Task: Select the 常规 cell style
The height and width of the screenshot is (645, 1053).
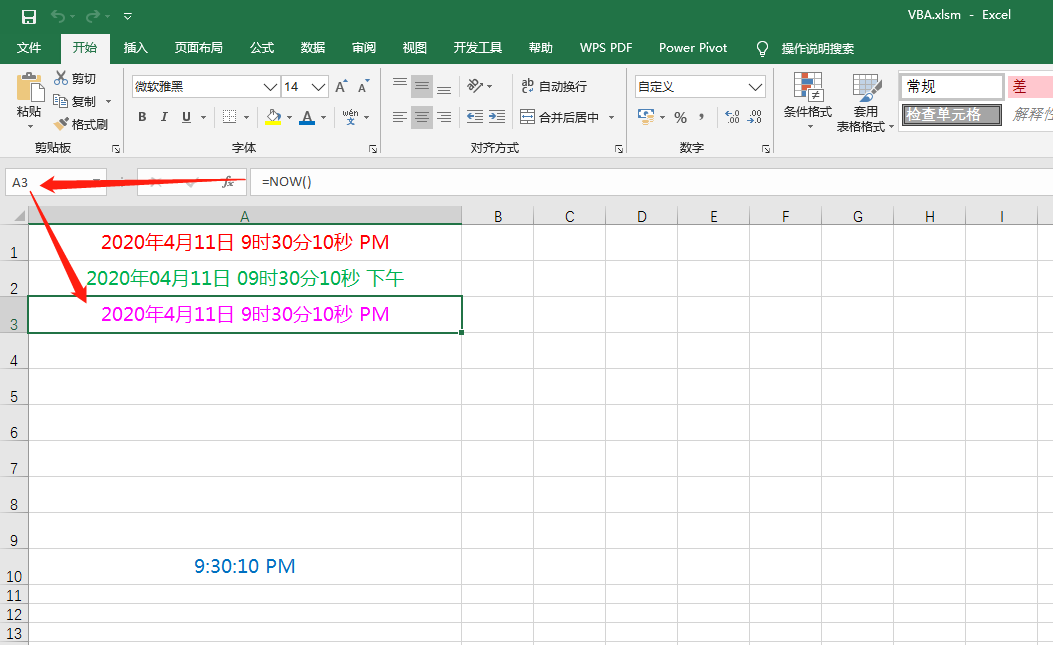Action: click(x=952, y=87)
